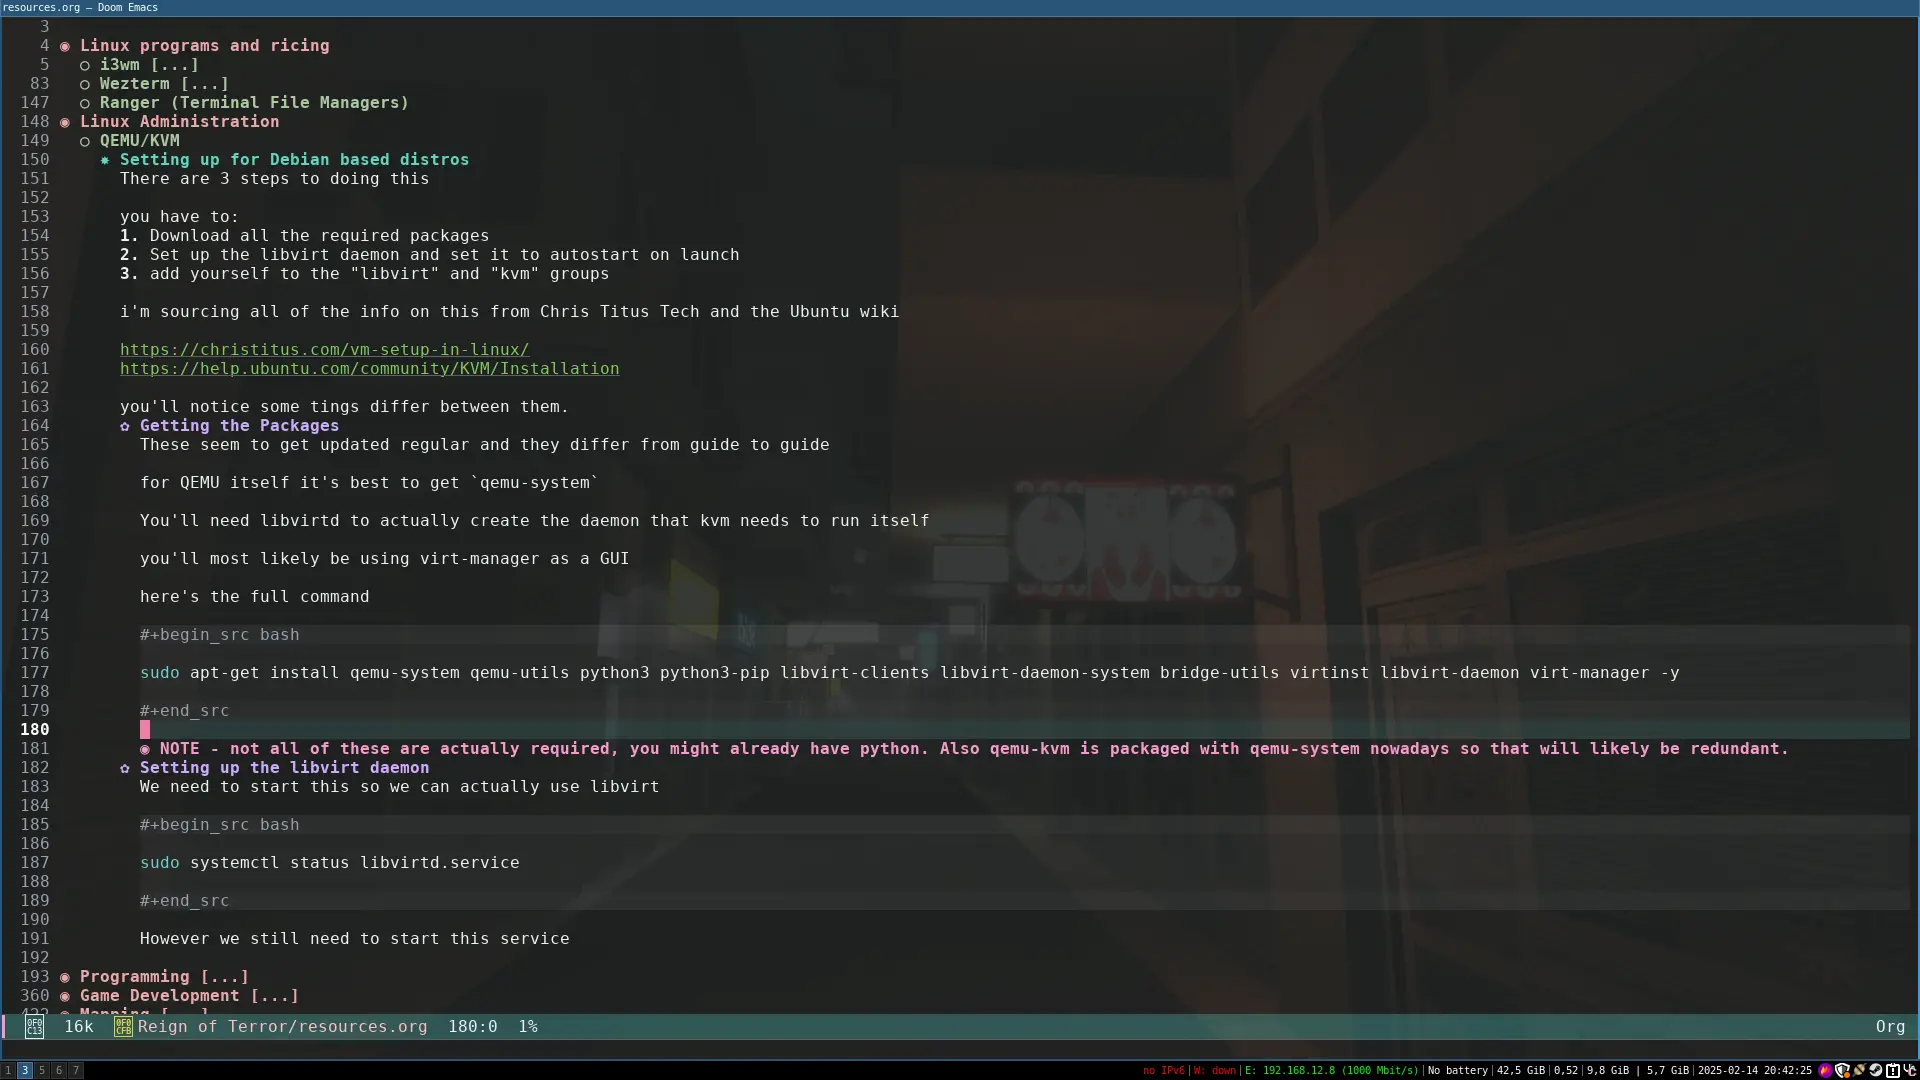Click the hollow bullet before QEMU/KVM
This screenshot has height=1080, width=1920.
85,141
